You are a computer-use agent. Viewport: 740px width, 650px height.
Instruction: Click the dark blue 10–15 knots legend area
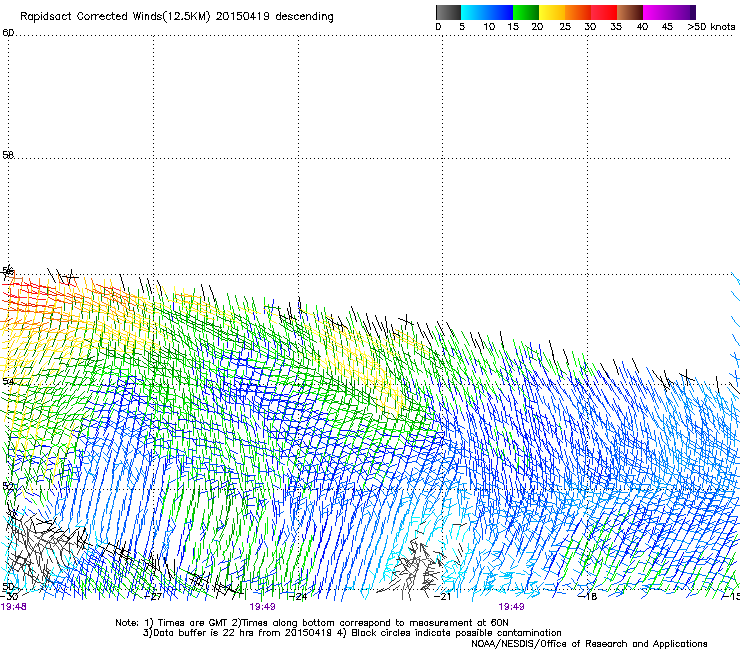click(x=500, y=12)
